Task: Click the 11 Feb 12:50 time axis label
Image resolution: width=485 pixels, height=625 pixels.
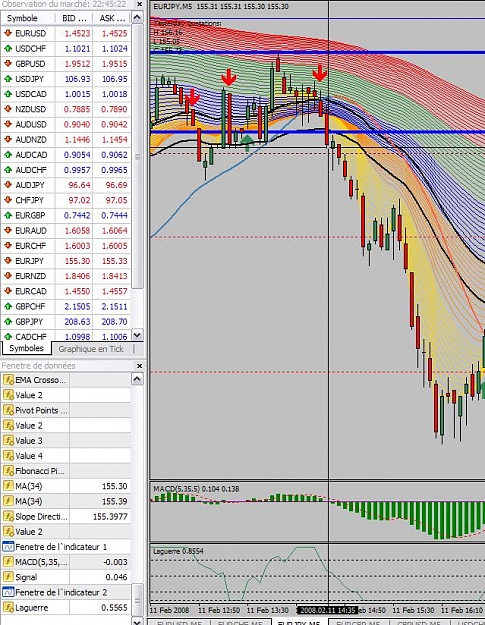Action: 219,610
